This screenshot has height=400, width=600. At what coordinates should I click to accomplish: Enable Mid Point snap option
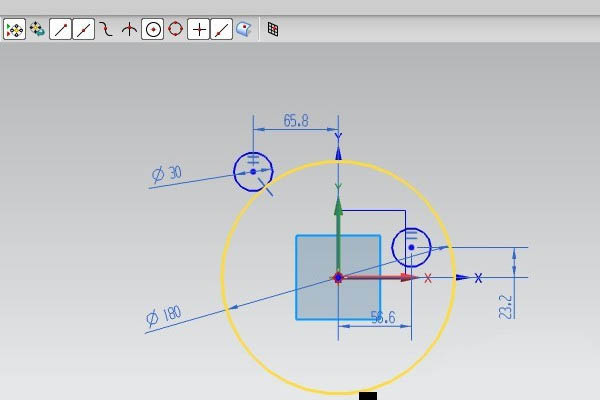(83, 30)
